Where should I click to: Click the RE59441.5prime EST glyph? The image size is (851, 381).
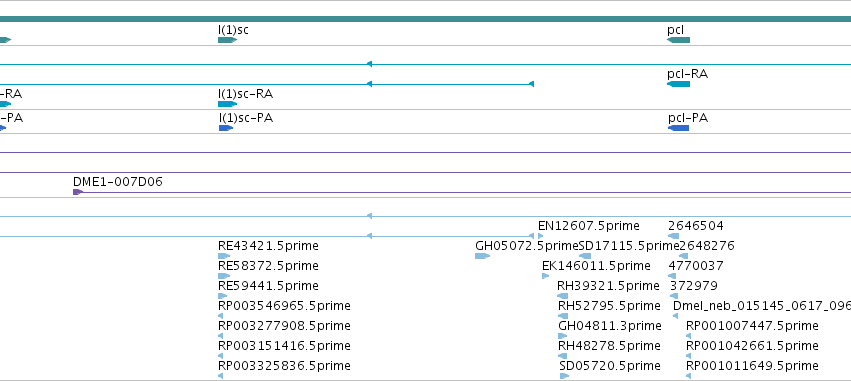point(223,296)
